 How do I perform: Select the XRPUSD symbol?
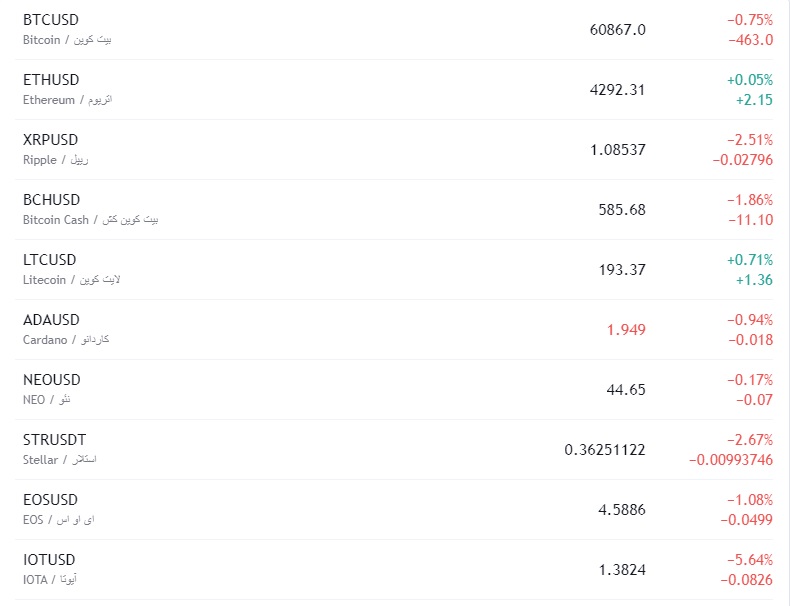pyautogui.click(x=50, y=140)
